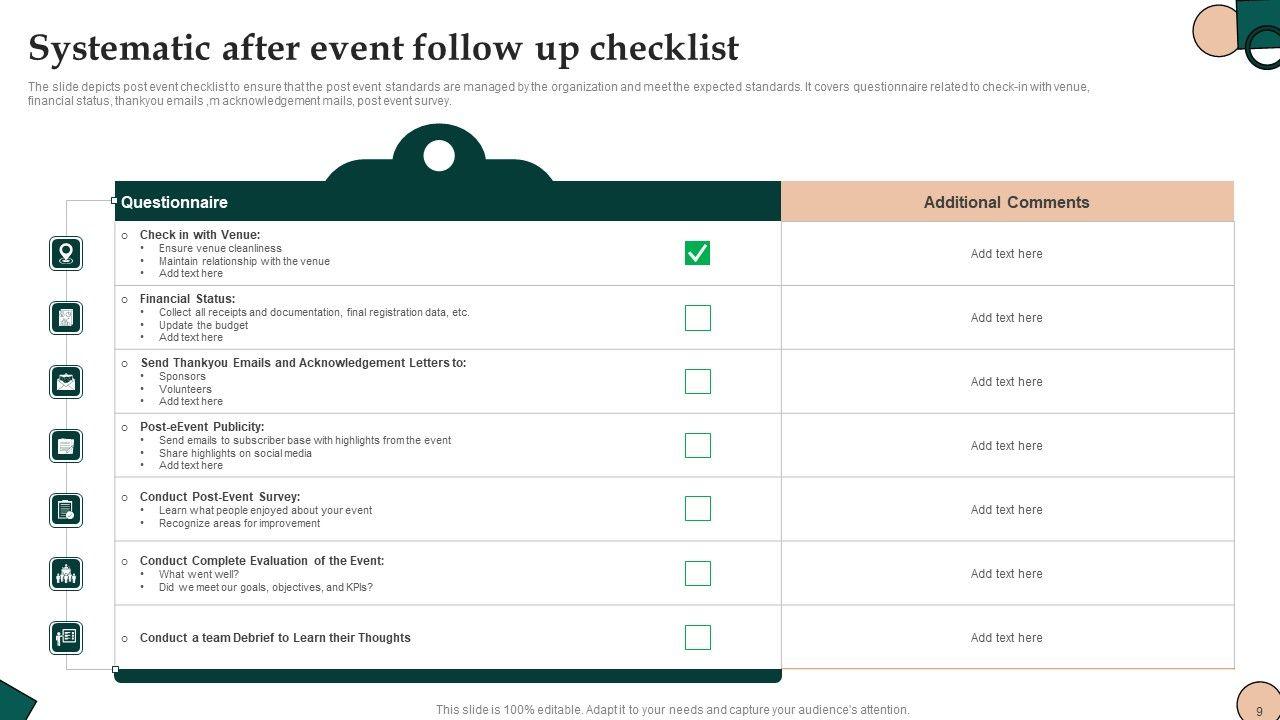This screenshot has height=720, width=1280.
Task: Uncheck the Check in with Venue checkbox
Action: click(x=697, y=254)
